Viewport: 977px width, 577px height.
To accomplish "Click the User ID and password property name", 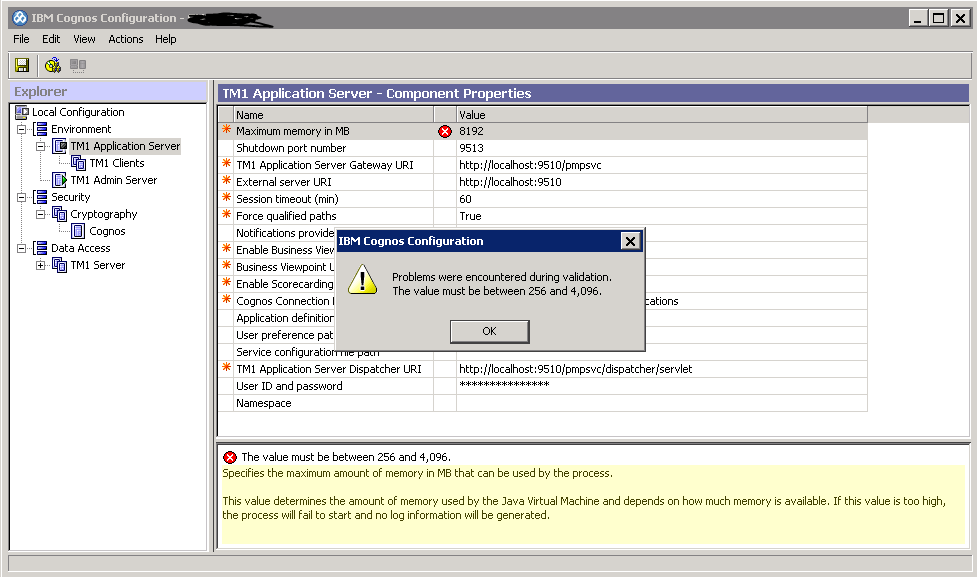I will [x=289, y=386].
